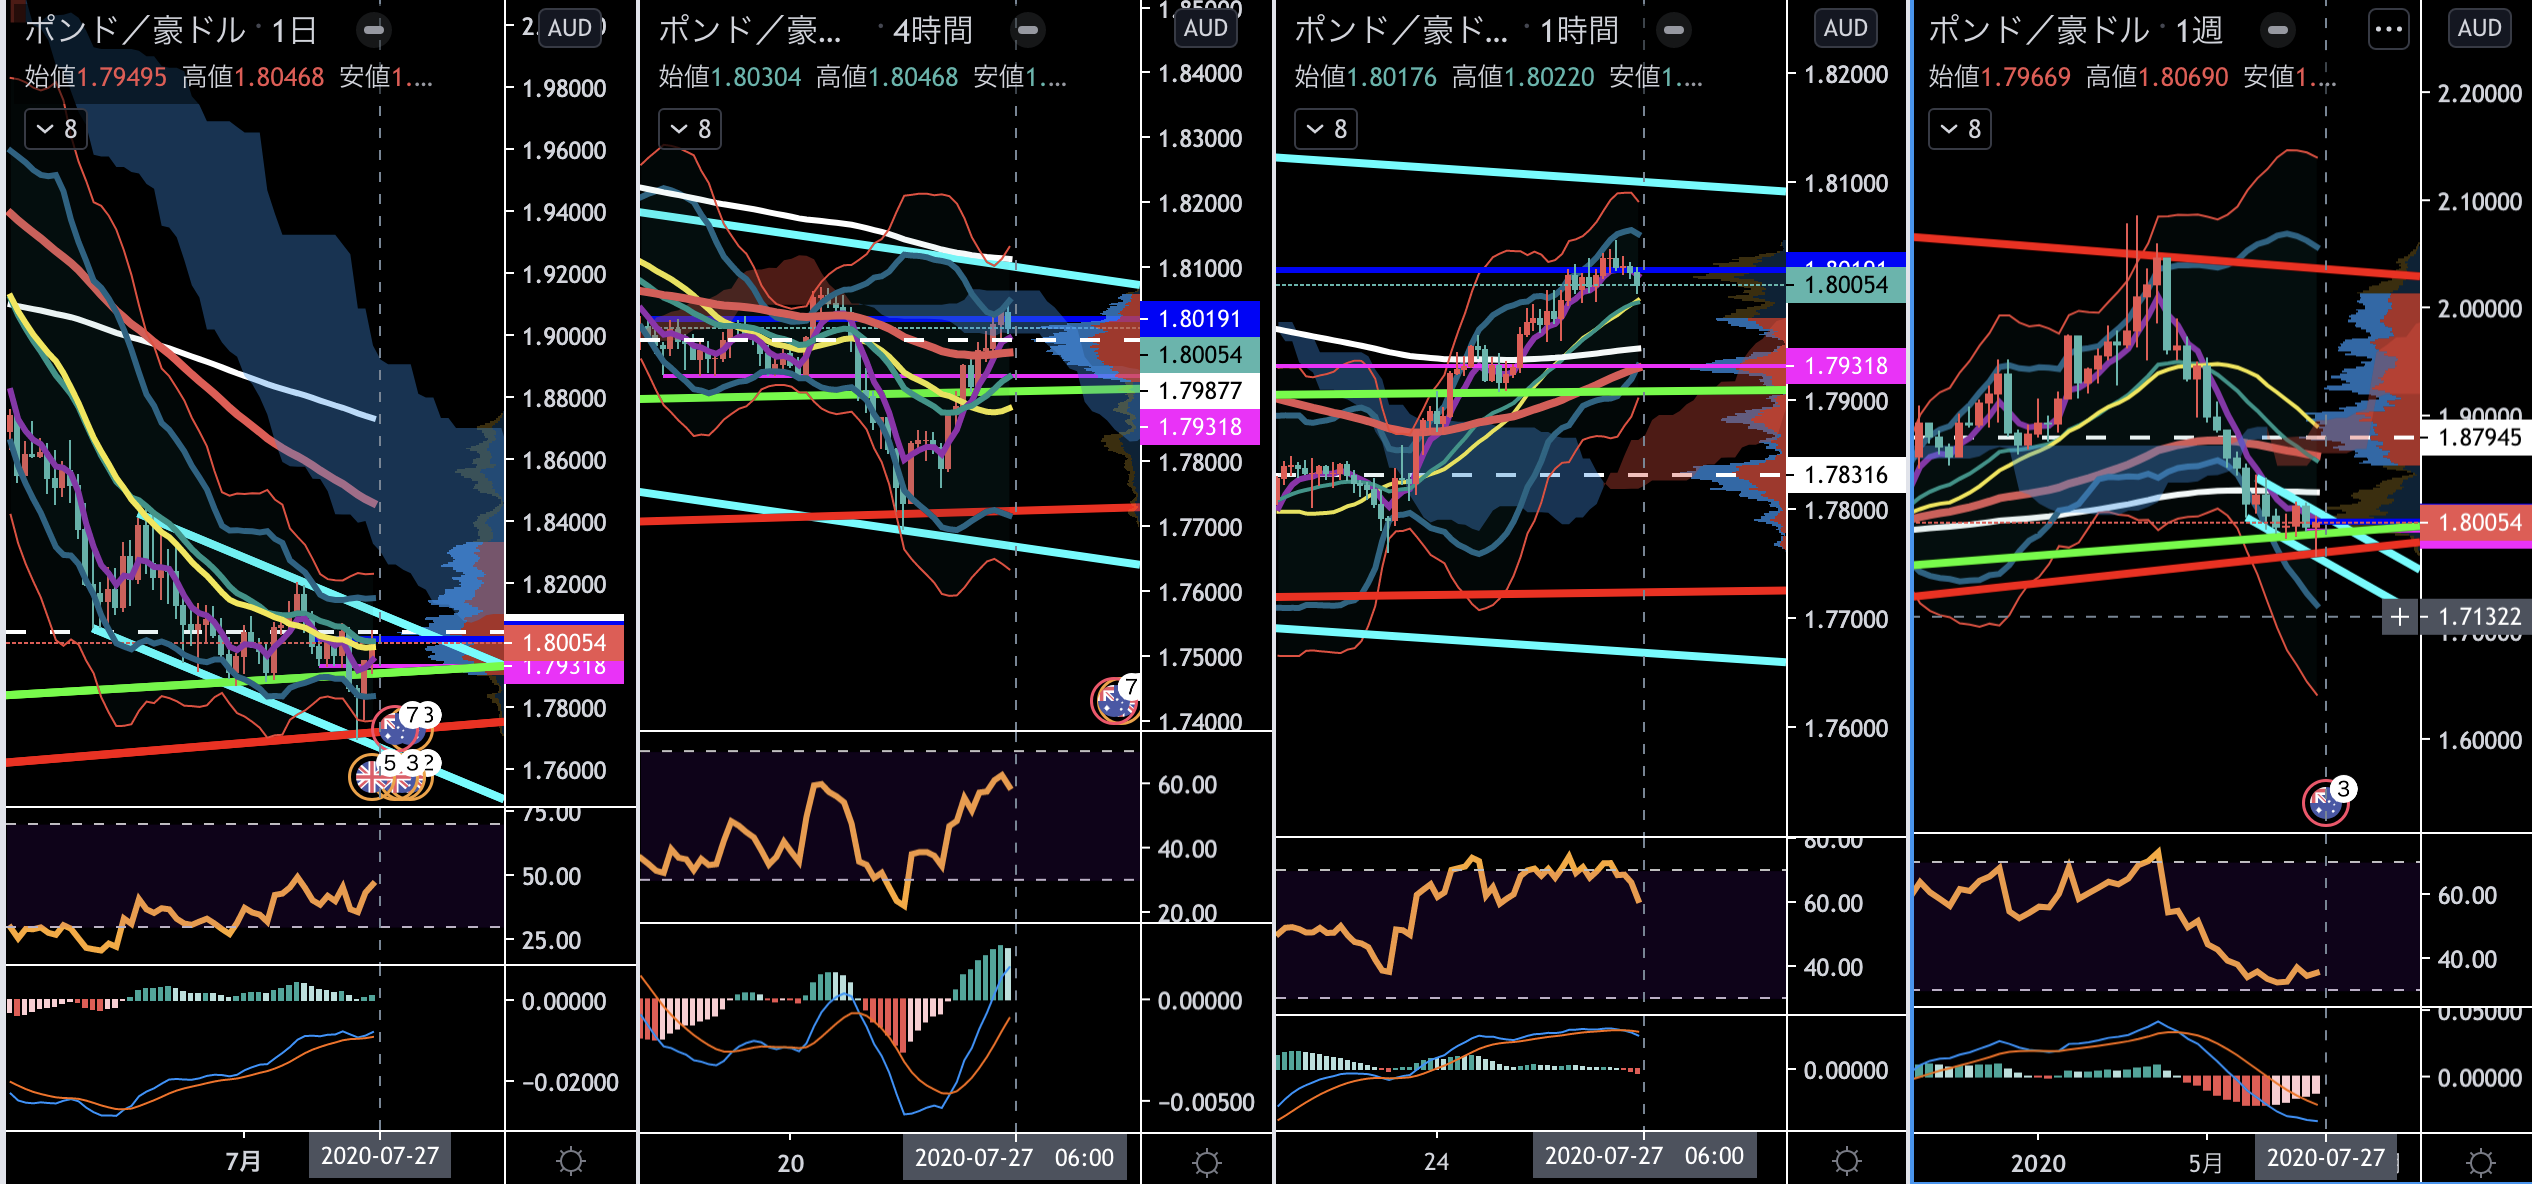Click the 2020-07-27 06:00 time label in 1-hour chart
Screen dimensions: 2532x1184
pyautogui.click(x=1643, y=1156)
